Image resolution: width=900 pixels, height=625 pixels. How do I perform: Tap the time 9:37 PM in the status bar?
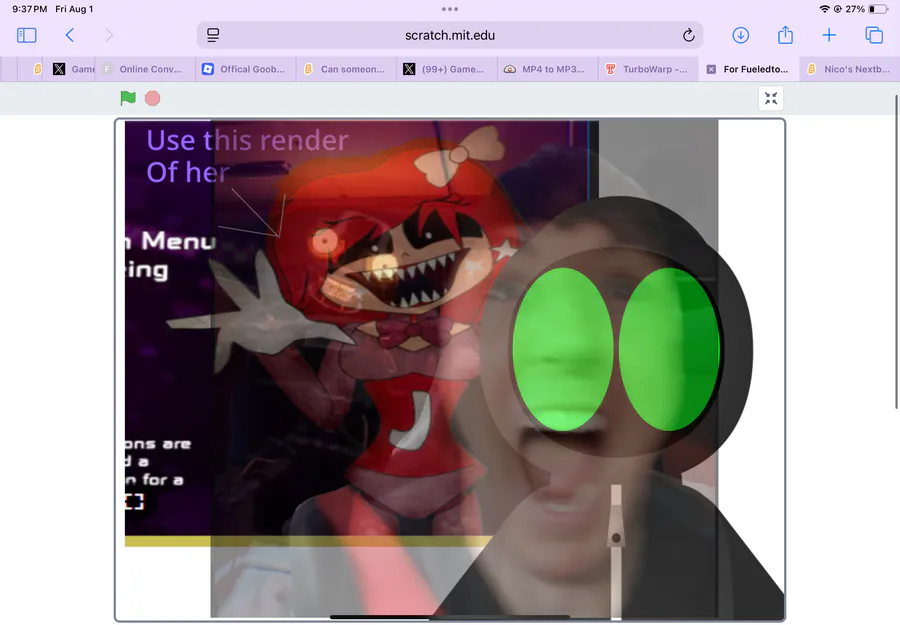click(x=29, y=9)
